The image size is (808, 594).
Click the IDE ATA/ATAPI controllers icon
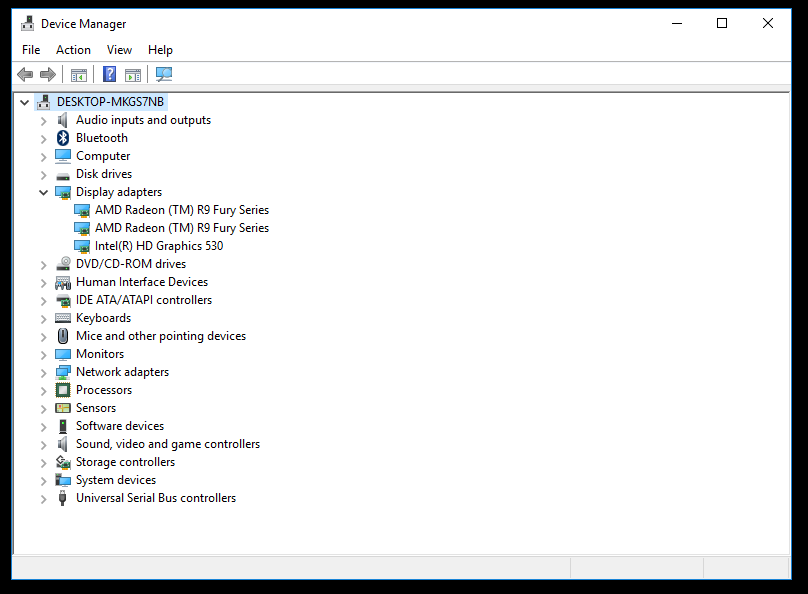(x=63, y=300)
